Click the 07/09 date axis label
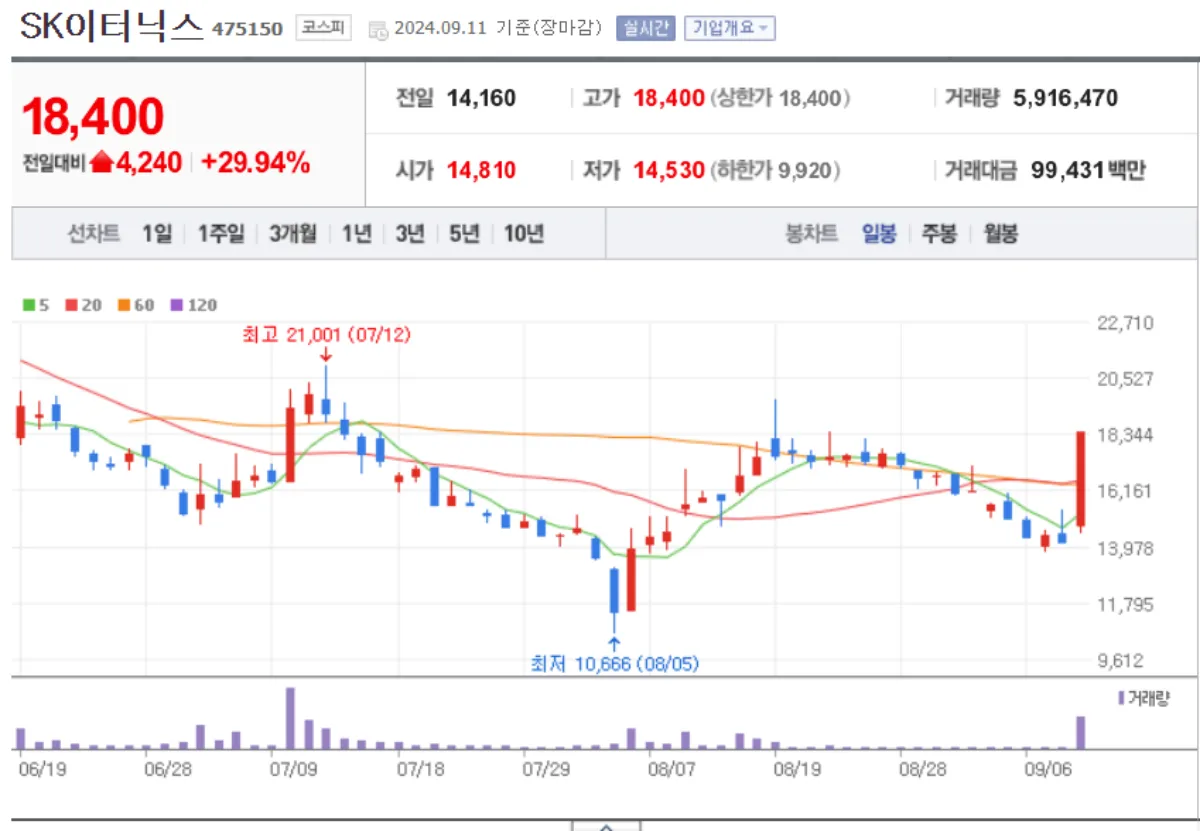The image size is (1200, 831). click(x=293, y=770)
